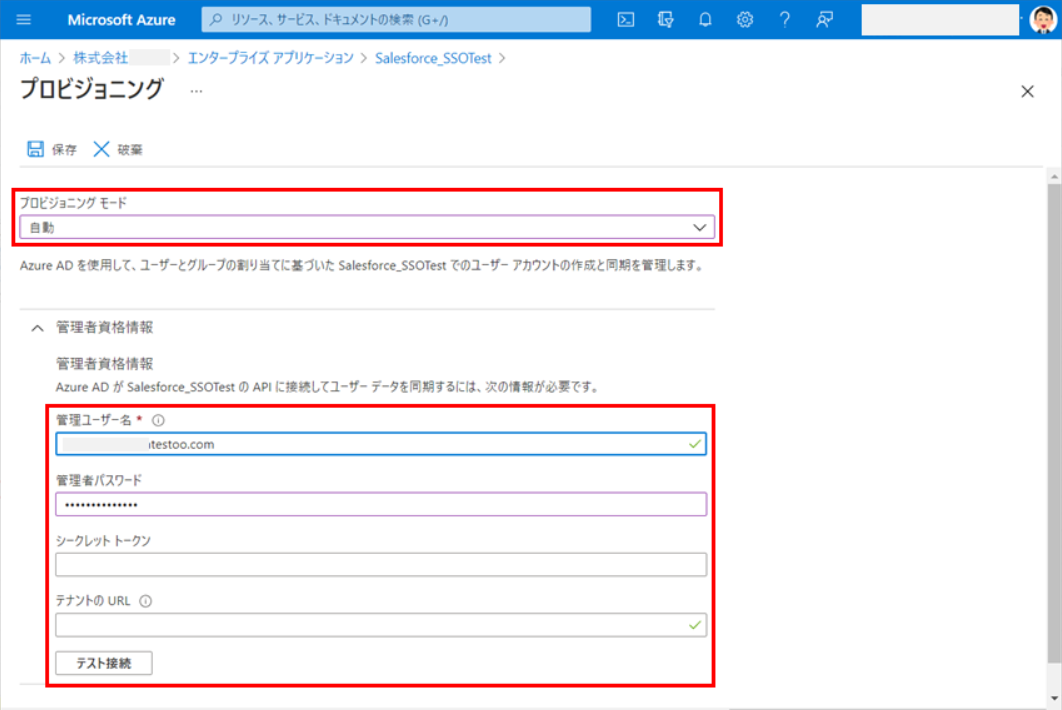
Task: Click 破棄 to discard changes
Action: 130,150
